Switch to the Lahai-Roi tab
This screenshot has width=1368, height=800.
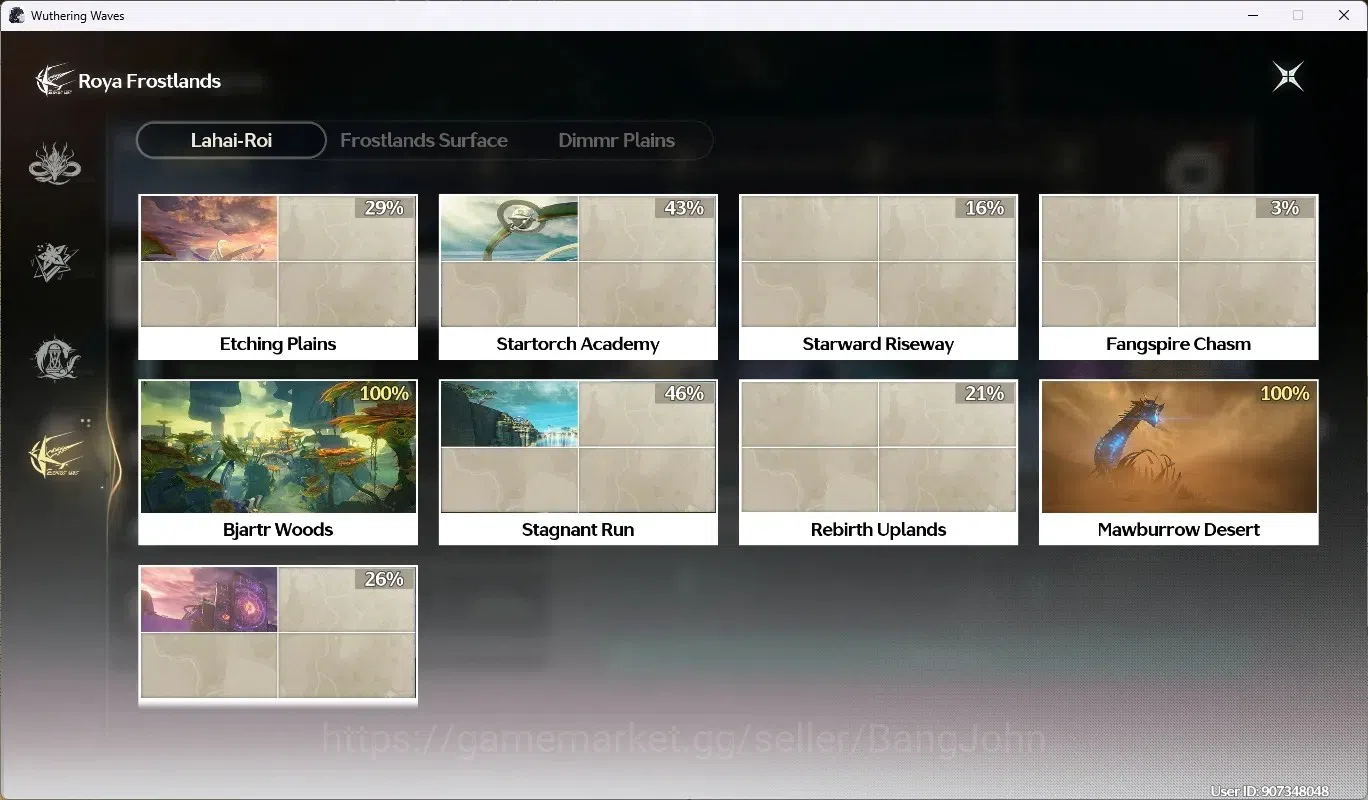point(231,140)
